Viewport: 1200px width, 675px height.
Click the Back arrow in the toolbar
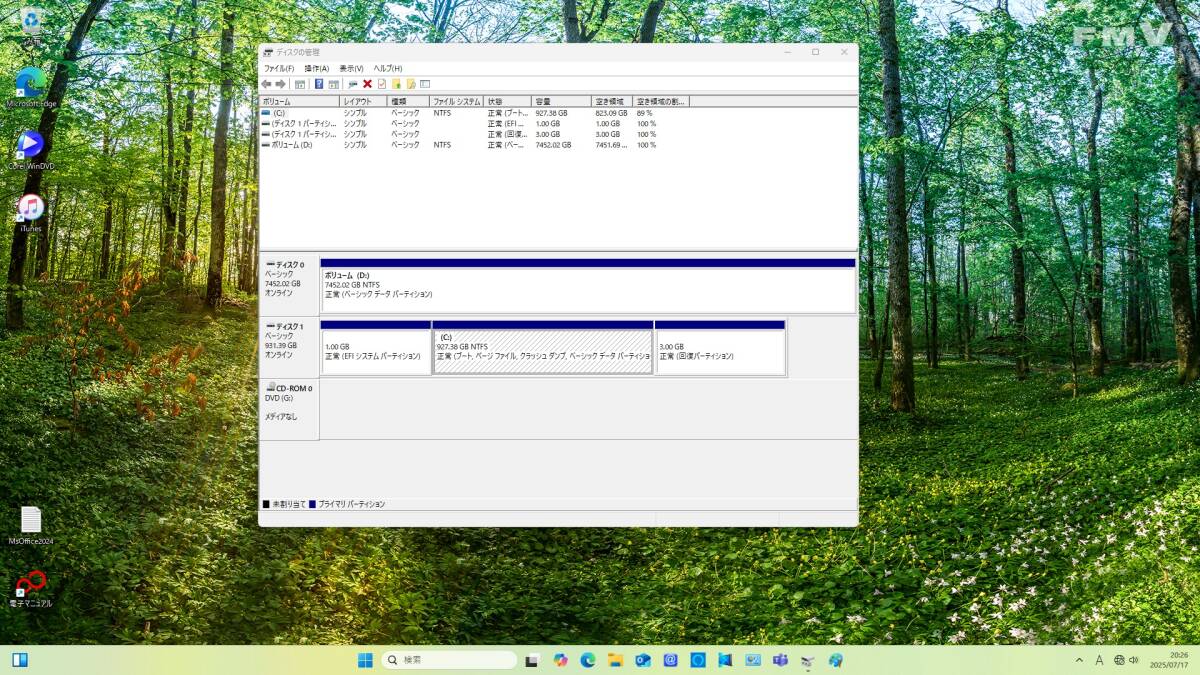pyautogui.click(x=266, y=84)
